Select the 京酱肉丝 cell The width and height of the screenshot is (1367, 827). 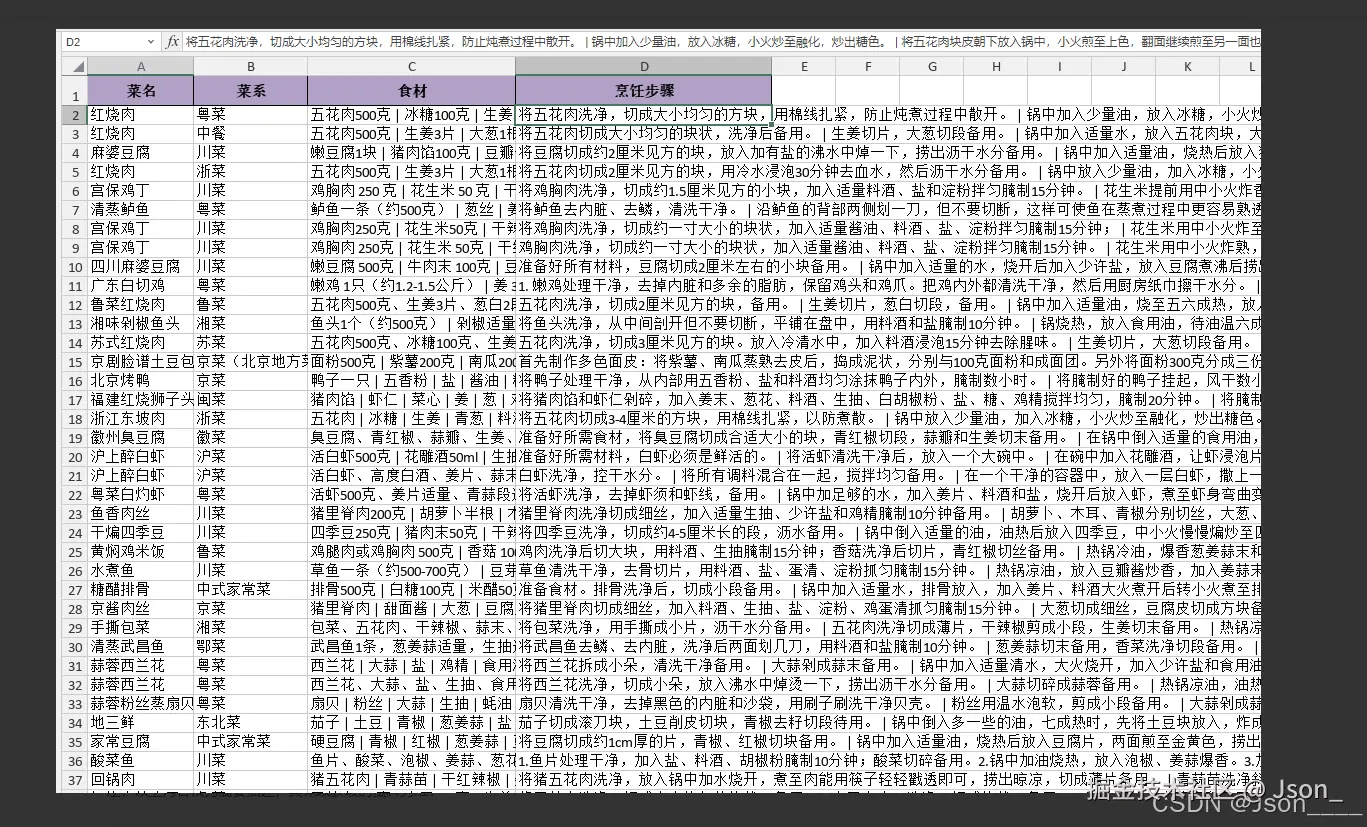(x=140, y=608)
